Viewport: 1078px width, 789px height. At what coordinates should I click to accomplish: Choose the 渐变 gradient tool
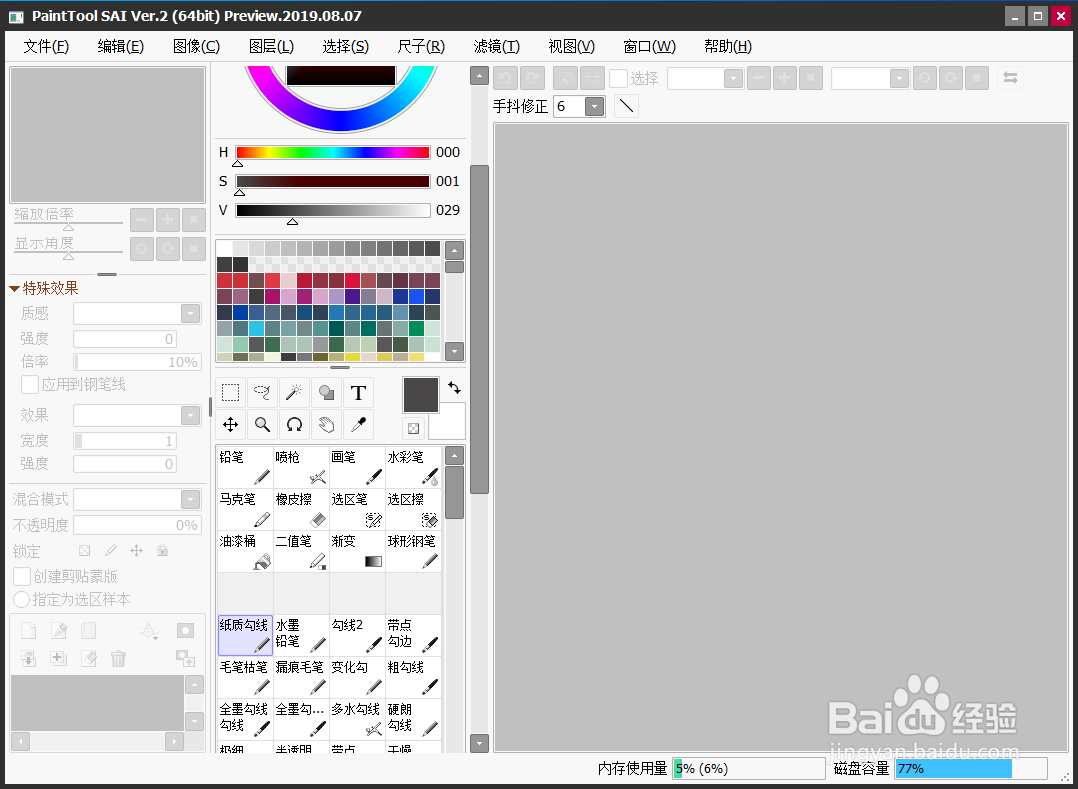(x=357, y=552)
